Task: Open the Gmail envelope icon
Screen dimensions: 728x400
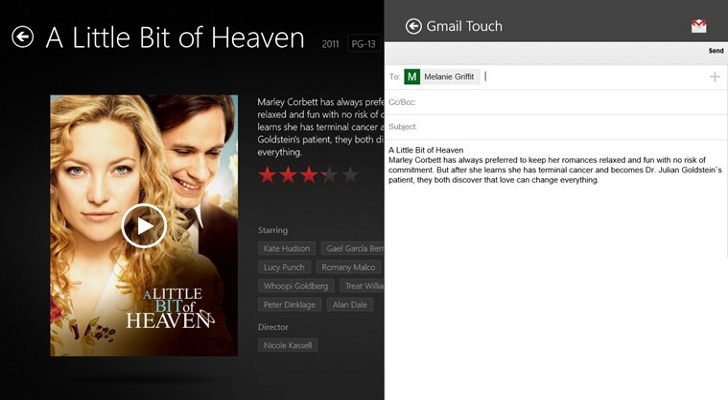Action: [x=699, y=26]
